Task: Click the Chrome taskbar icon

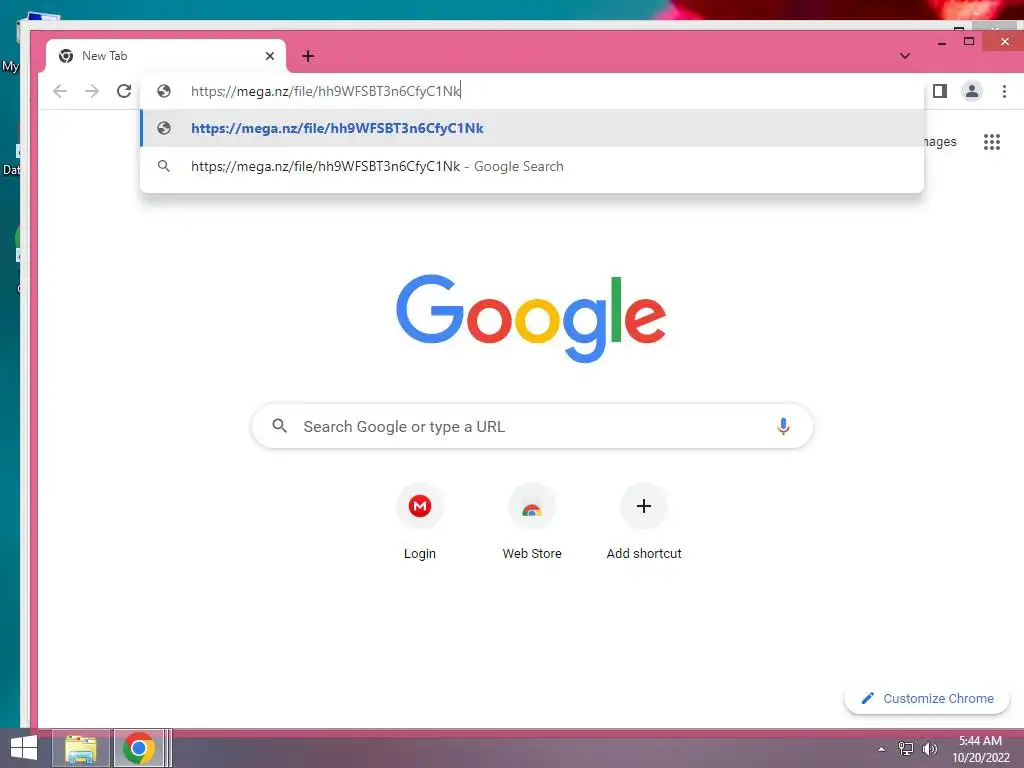Action: (x=138, y=748)
